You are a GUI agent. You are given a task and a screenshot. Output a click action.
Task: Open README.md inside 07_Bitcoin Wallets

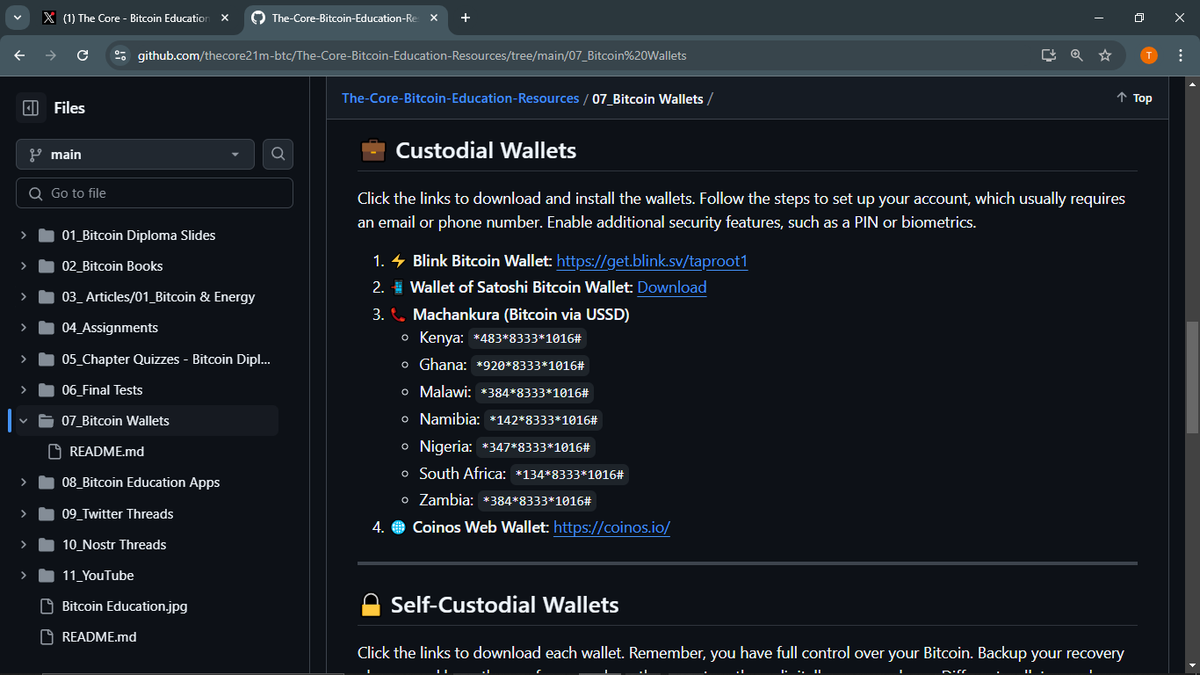point(107,452)
